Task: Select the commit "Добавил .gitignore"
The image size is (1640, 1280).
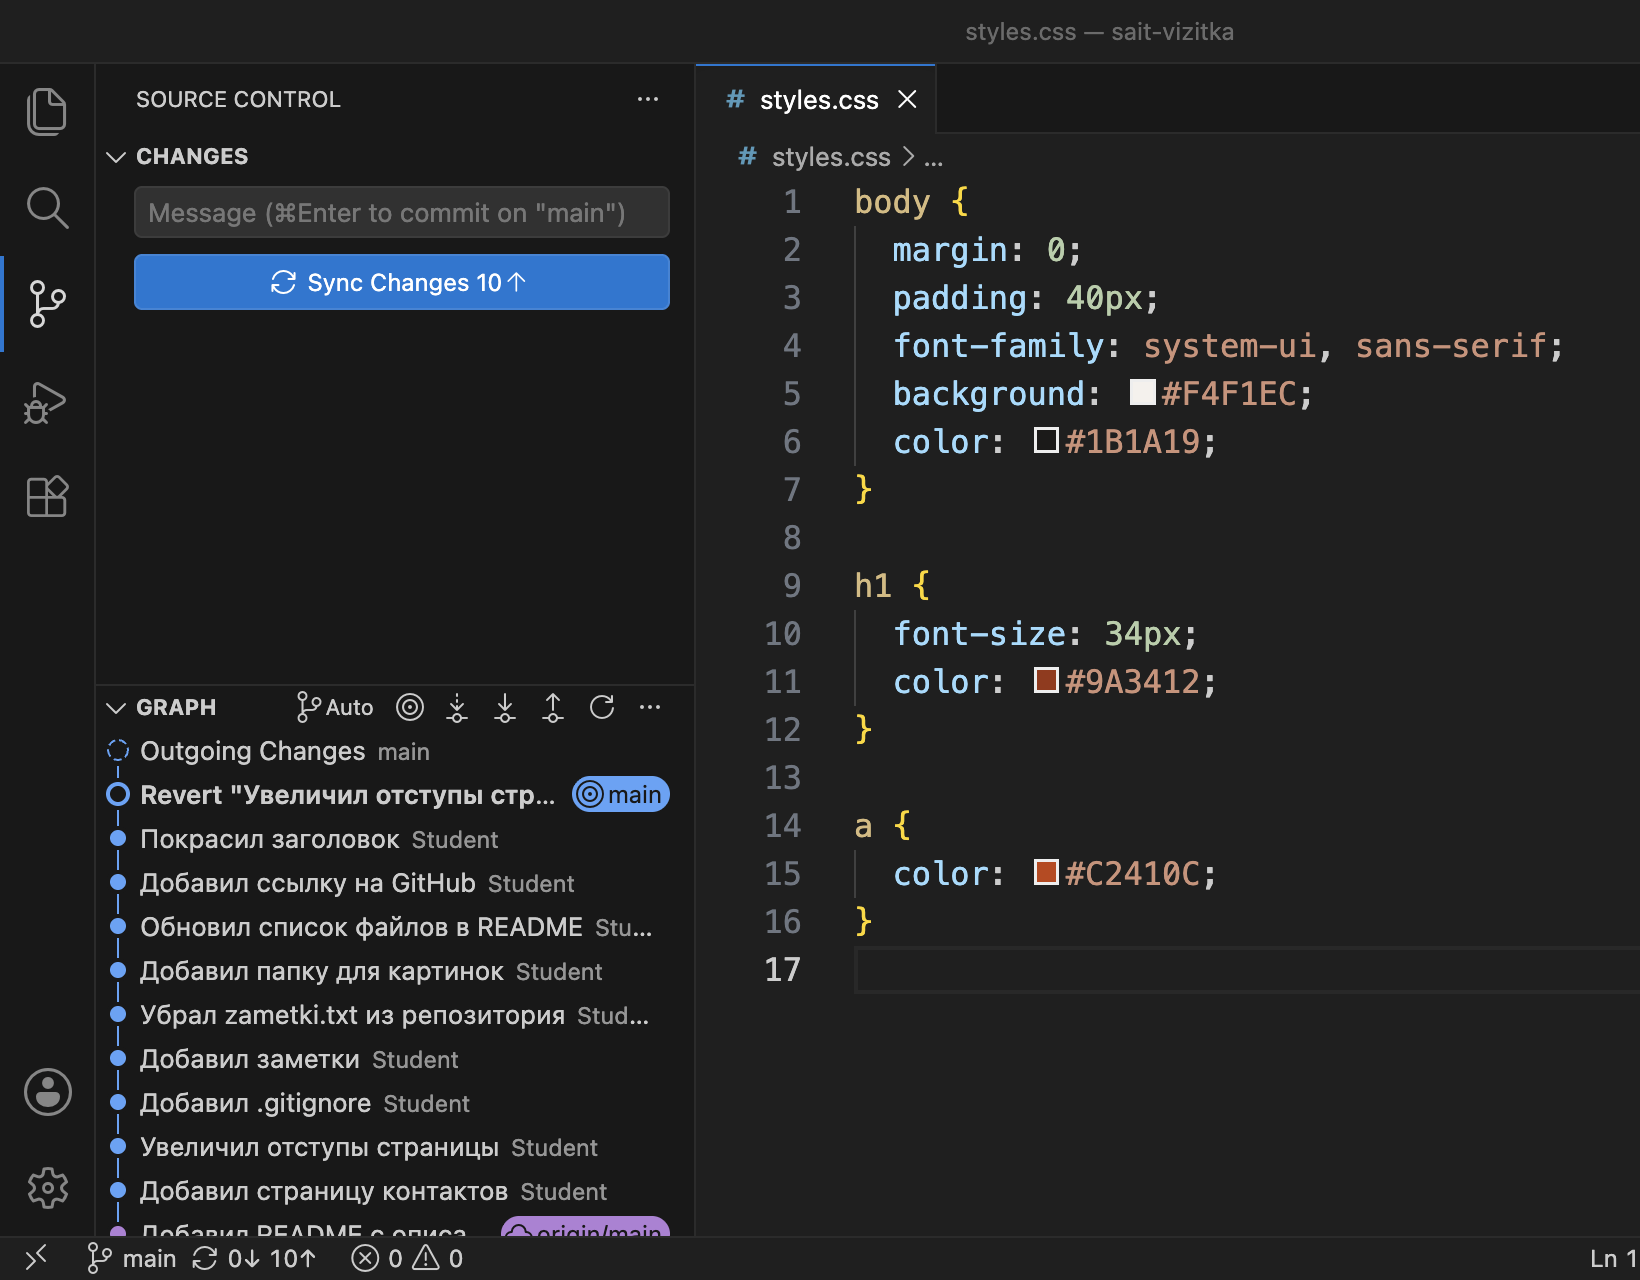Action: click(x=395, y=1103)
